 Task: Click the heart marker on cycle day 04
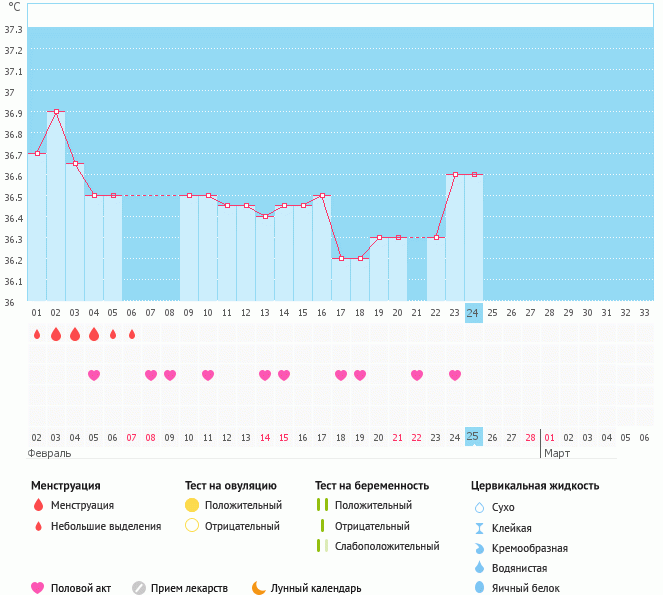tap(94, 375)
